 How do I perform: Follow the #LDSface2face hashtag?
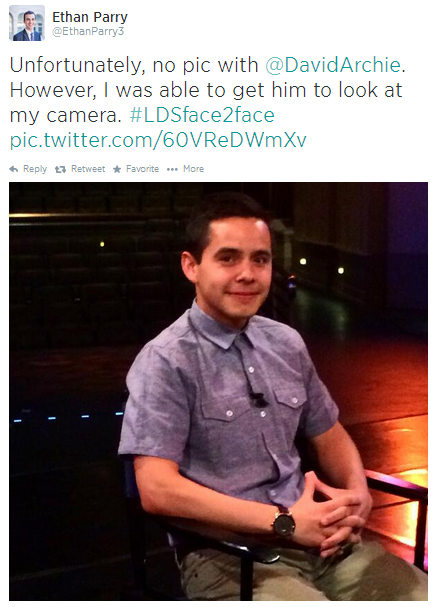point(202,115)
